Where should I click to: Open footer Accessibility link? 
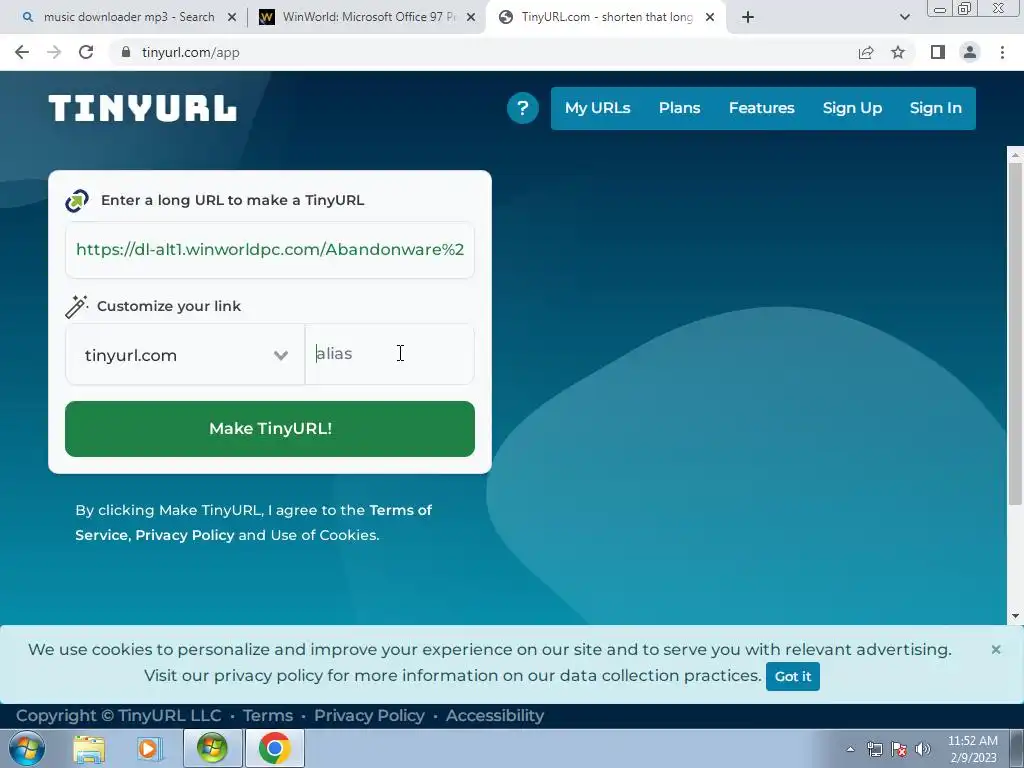tap(494, 715)
